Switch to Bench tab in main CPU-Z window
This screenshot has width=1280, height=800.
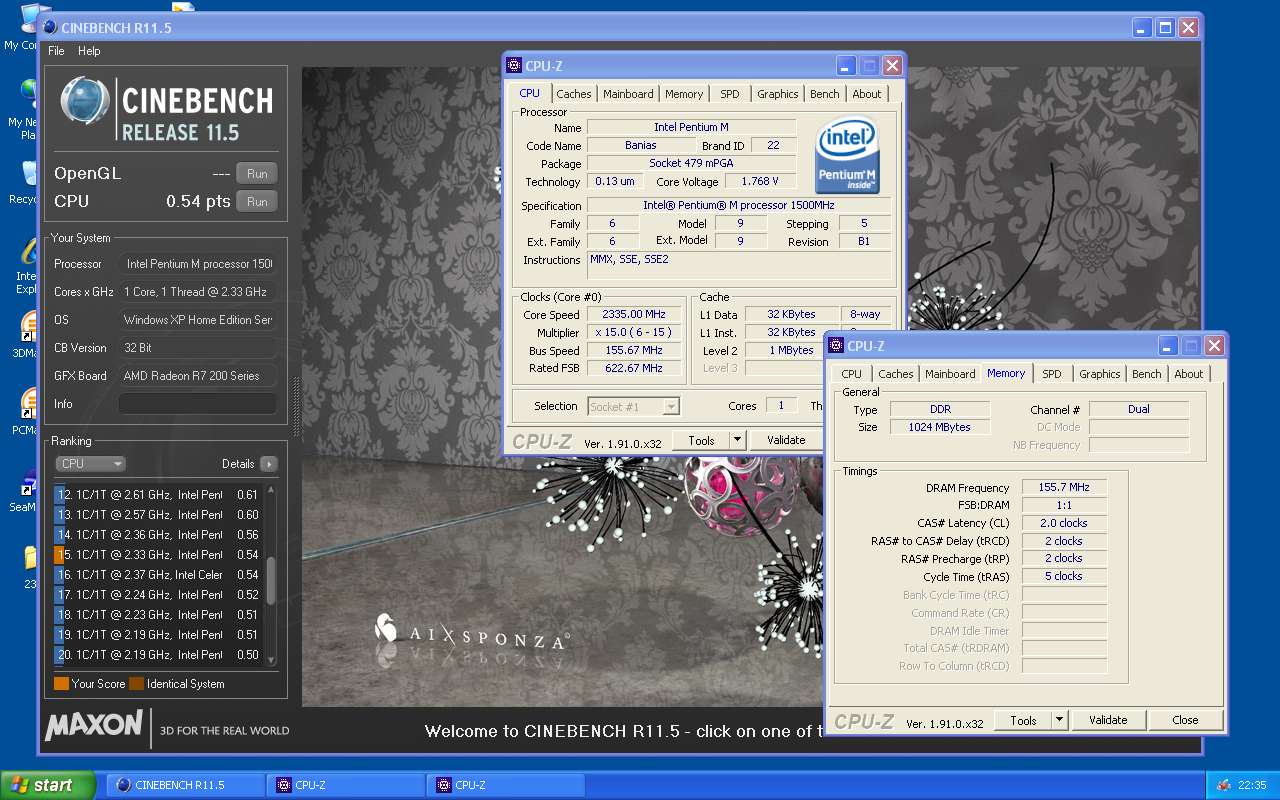click(x=825, y=94)
